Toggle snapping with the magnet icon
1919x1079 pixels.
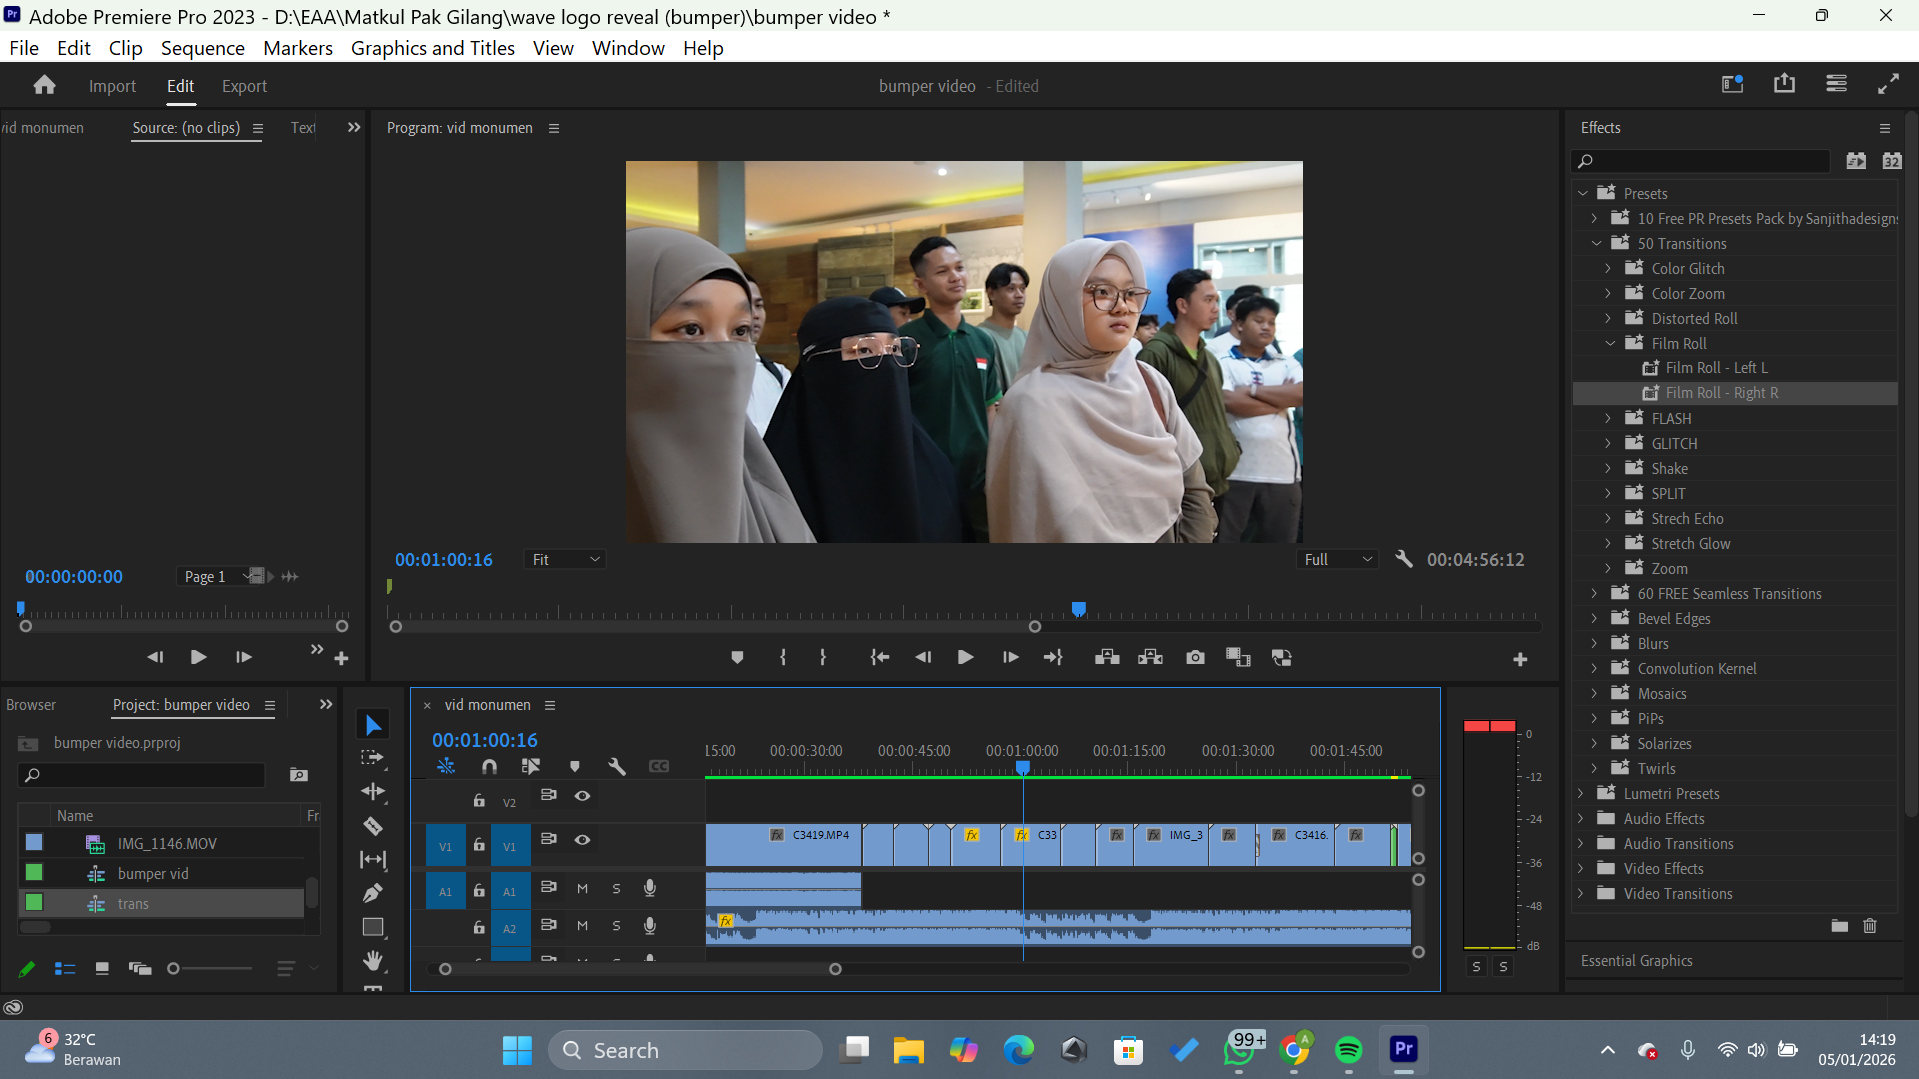tap(489, 766)
